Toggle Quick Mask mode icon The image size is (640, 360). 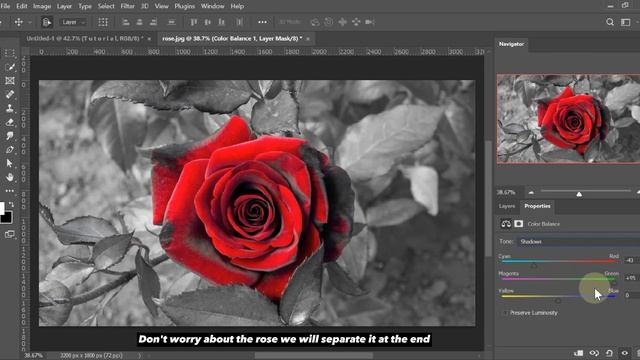pyautogui.click(x=10, y=234)
